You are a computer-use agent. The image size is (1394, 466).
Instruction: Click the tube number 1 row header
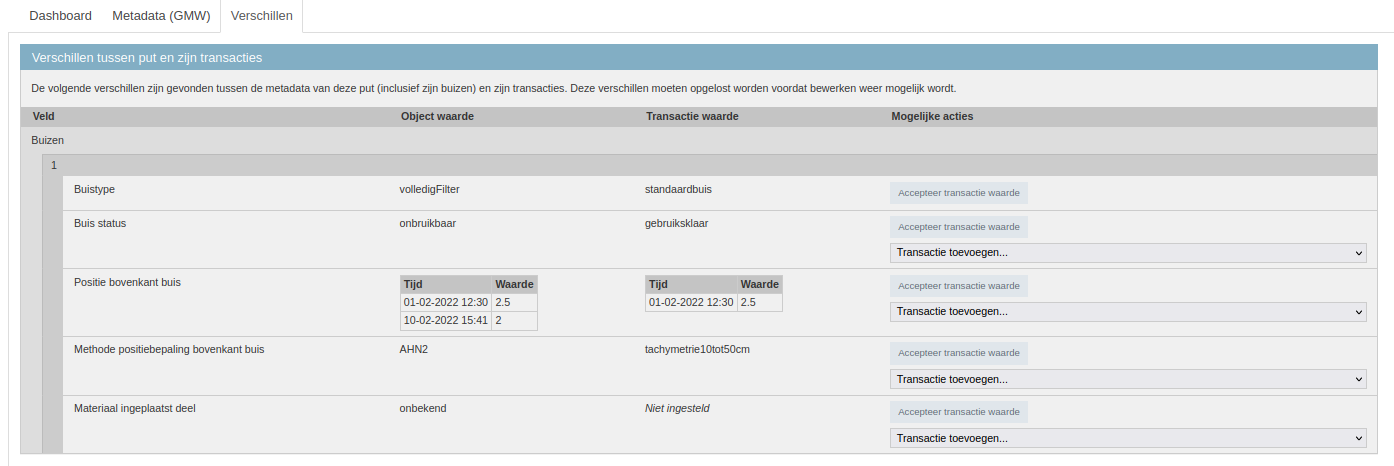[x=54, y=165]
